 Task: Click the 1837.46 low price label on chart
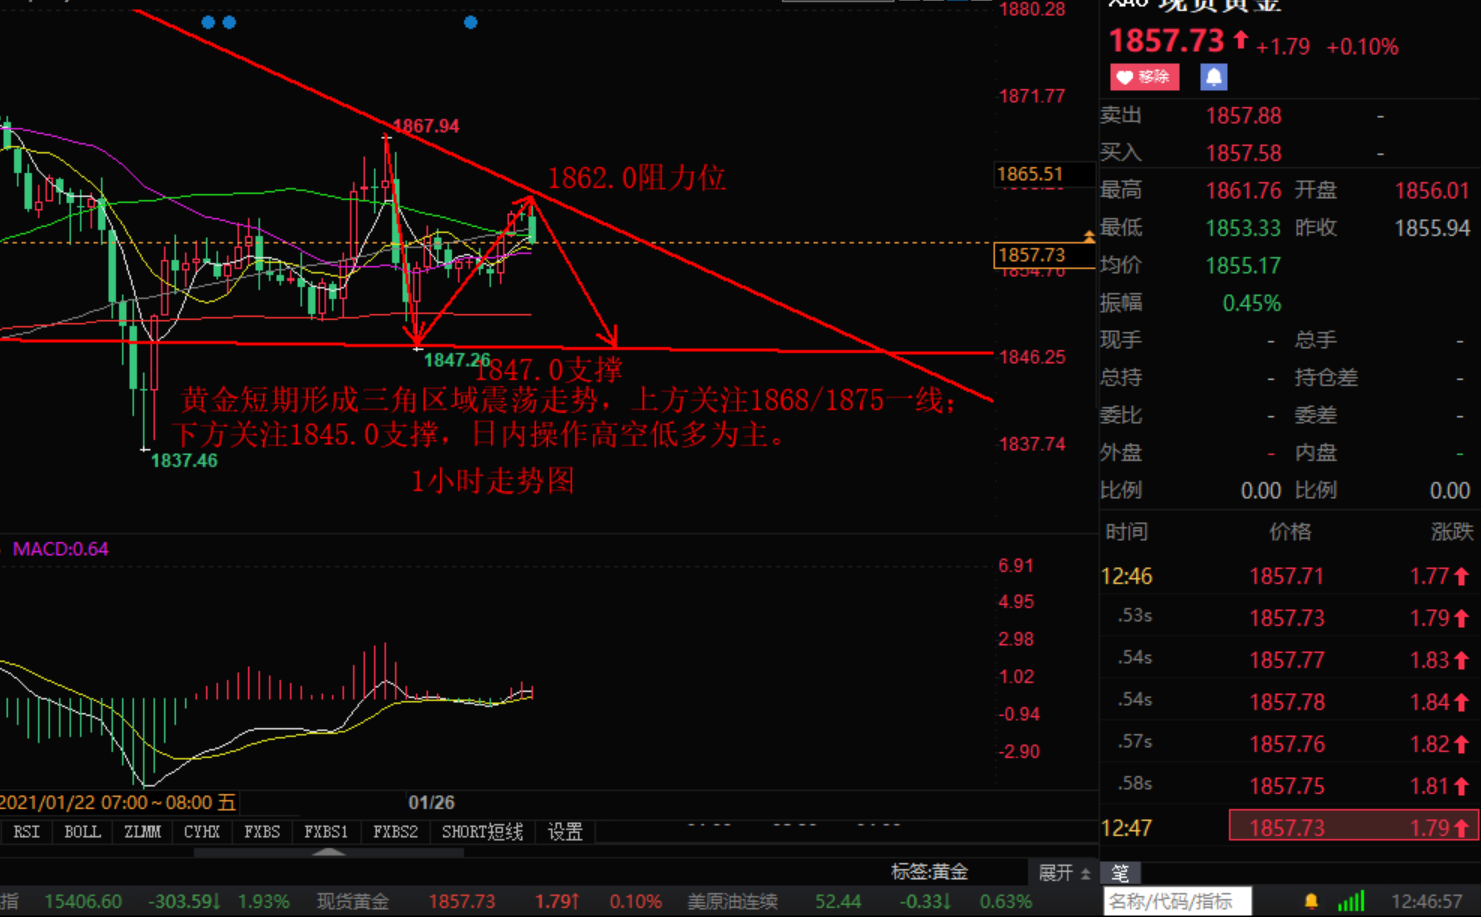tap(184, 461)
